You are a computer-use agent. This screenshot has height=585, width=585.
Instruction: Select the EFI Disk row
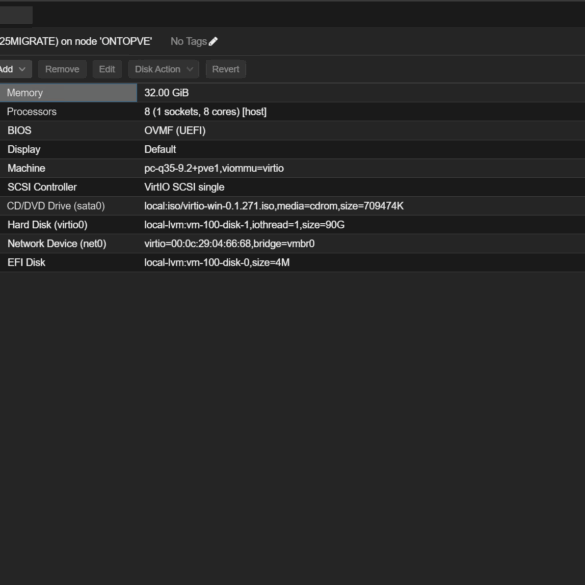coord(292,262)
